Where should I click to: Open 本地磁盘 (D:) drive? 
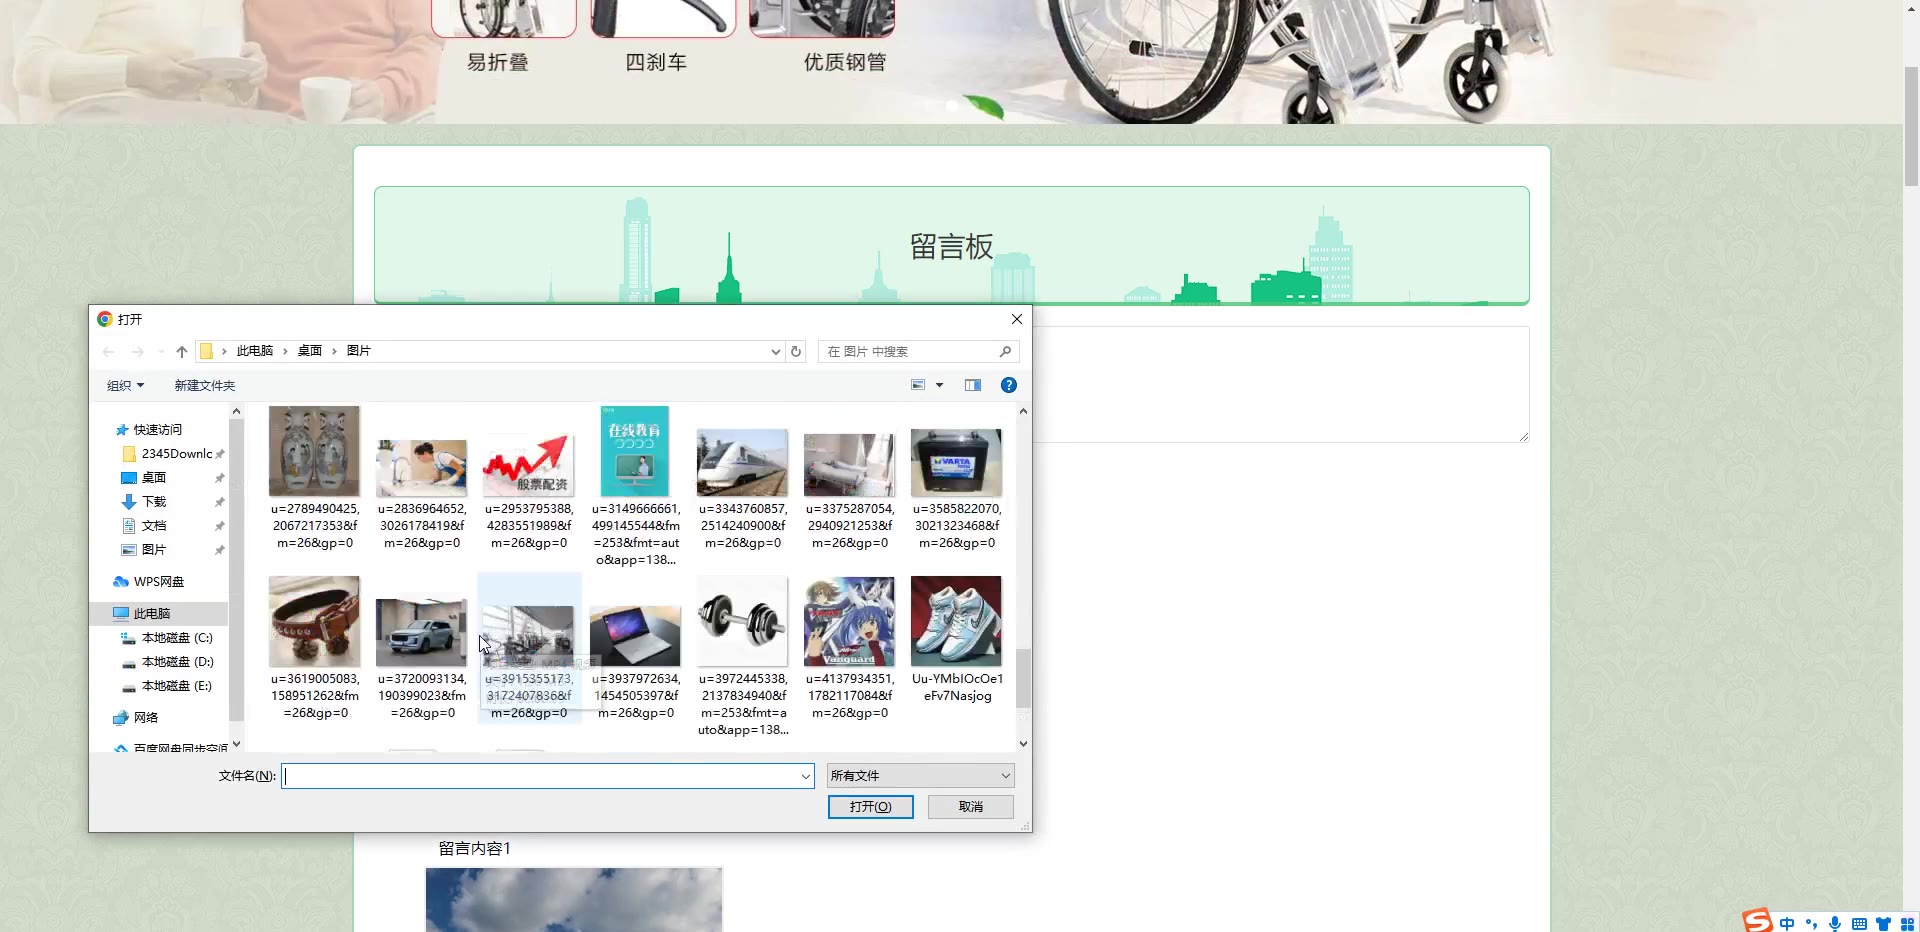tap(177, 662)
